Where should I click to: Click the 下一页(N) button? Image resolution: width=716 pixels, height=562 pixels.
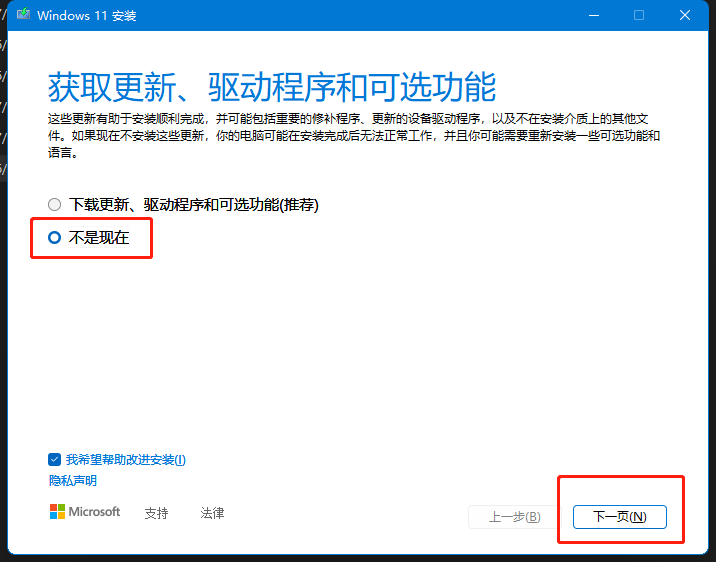(620, 517)
